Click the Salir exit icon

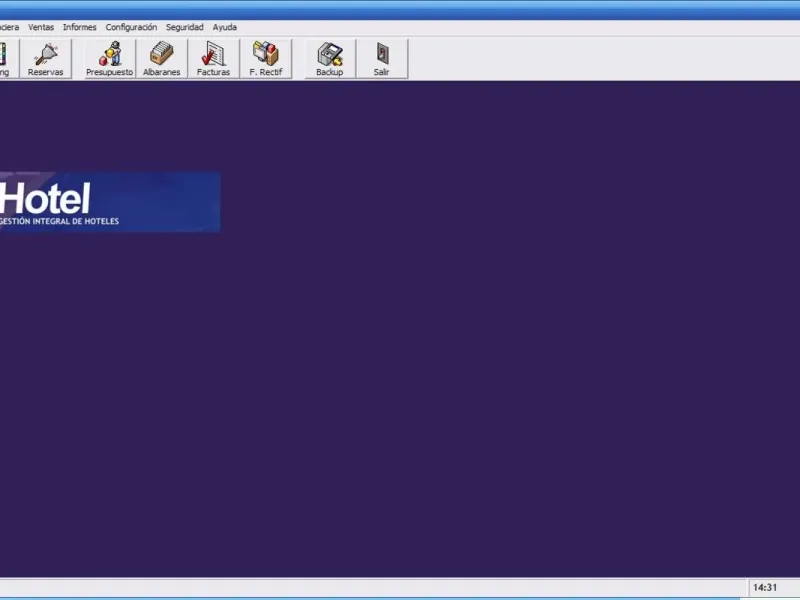pyautogui.click(x=382, y=59)
